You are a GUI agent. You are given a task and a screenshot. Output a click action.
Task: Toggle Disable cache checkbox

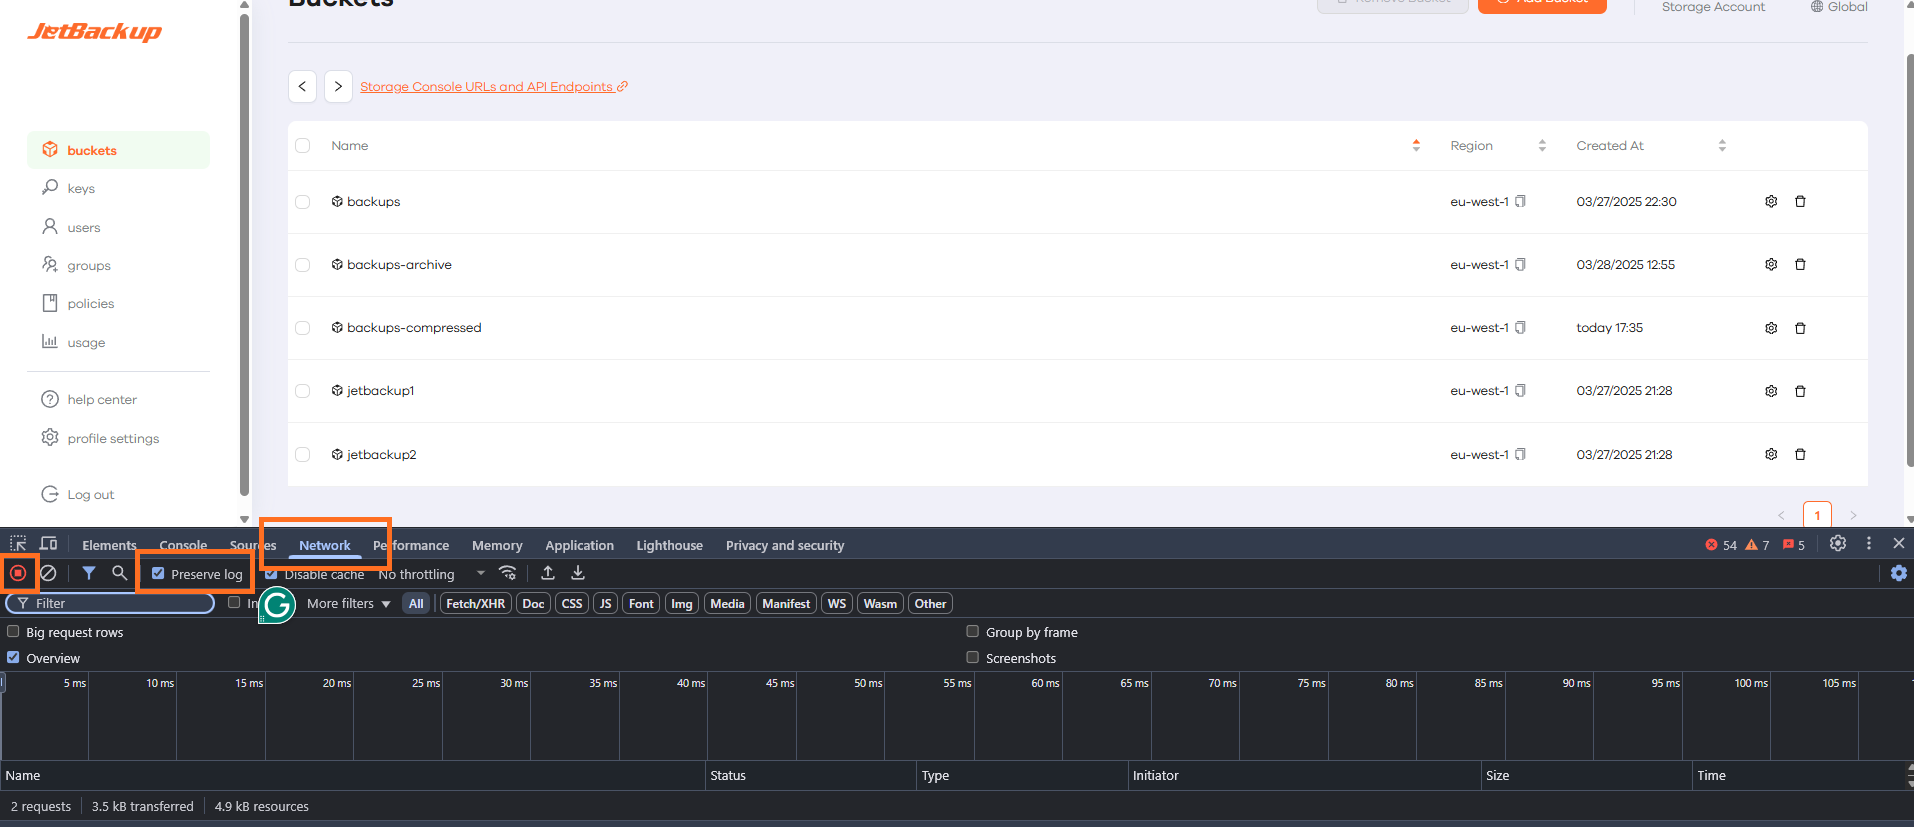pyautogui.click(x=271, y=574)
